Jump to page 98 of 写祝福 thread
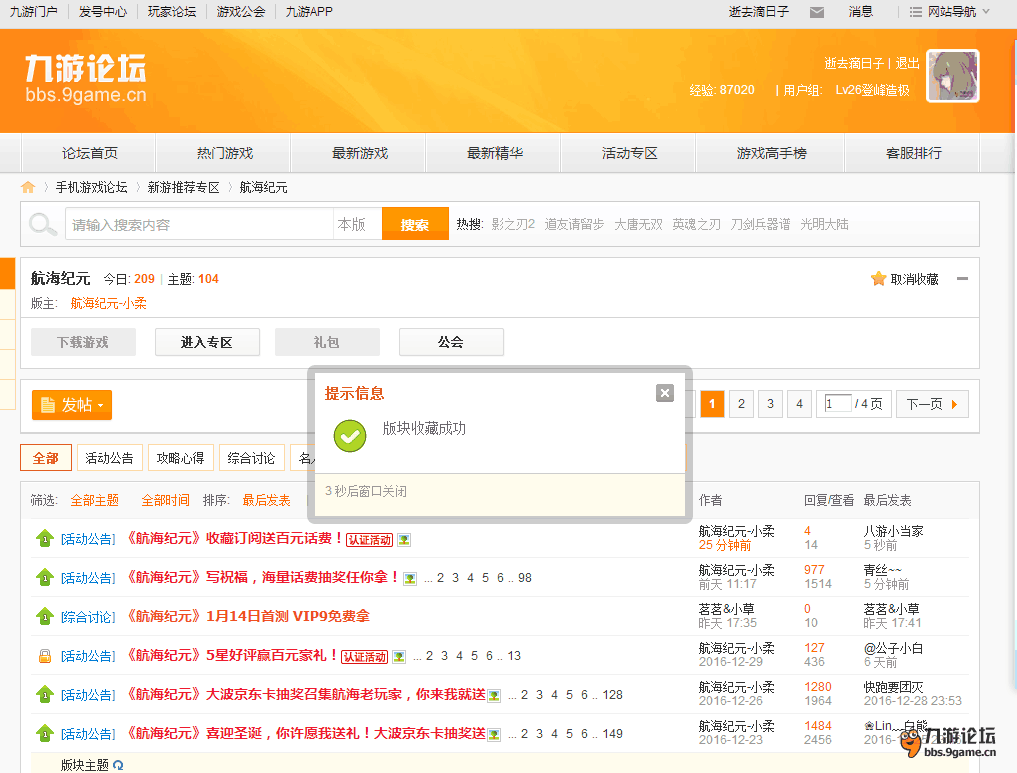The width and height of the screenshot is (1017, 773). (525, 578)
